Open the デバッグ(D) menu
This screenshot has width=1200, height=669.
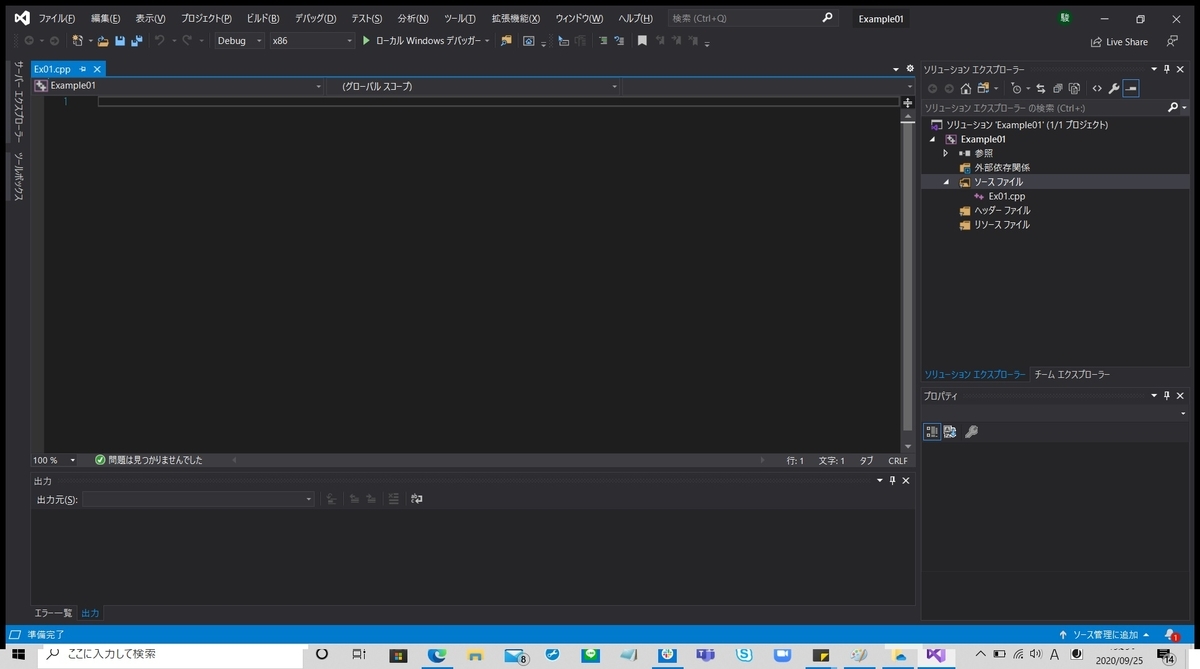click(x=315, y=19)
